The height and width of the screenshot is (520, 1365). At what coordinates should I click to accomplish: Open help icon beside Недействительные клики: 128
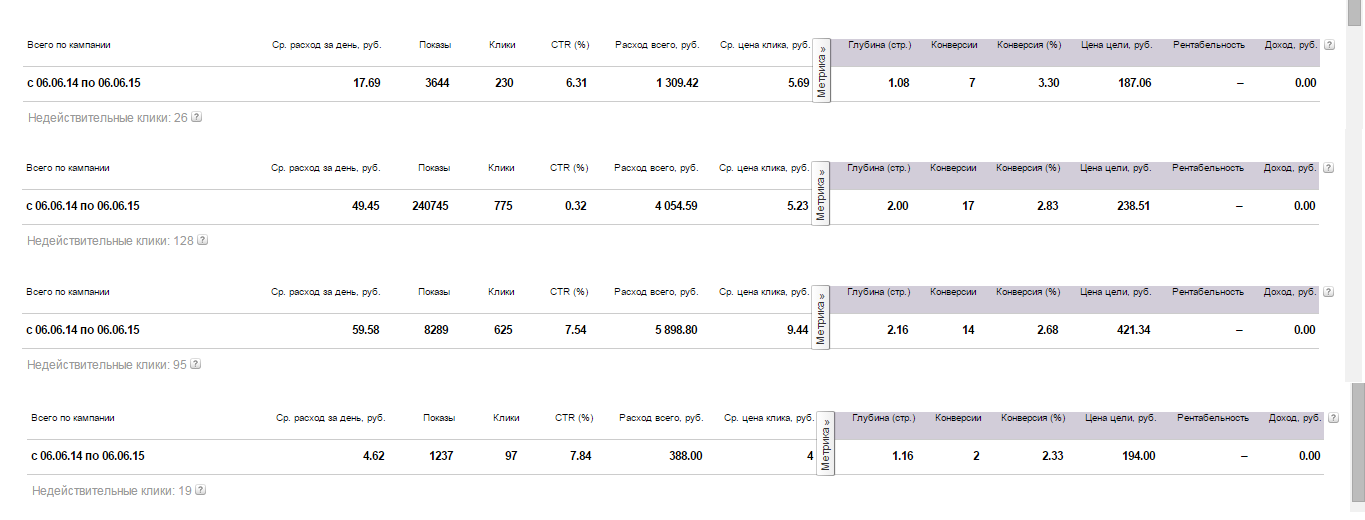click(203, 241)
